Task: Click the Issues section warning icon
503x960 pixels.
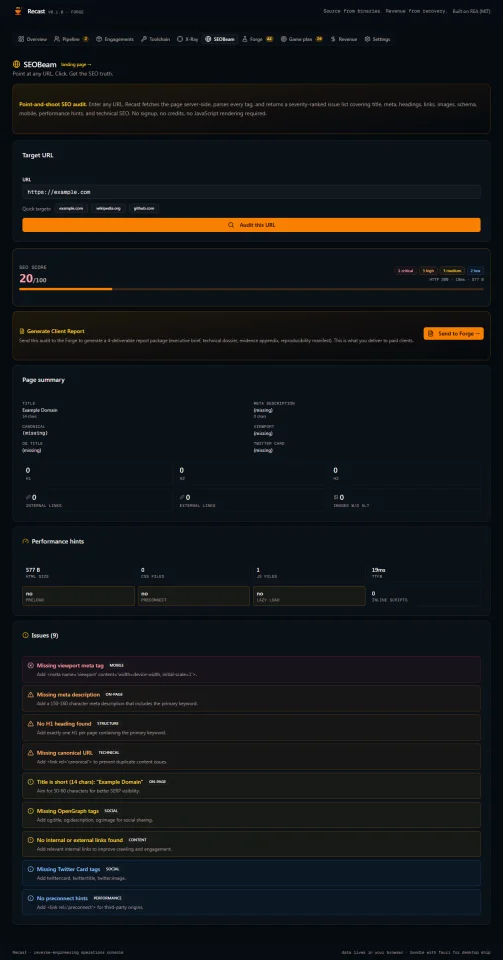Action: [26, 636]
